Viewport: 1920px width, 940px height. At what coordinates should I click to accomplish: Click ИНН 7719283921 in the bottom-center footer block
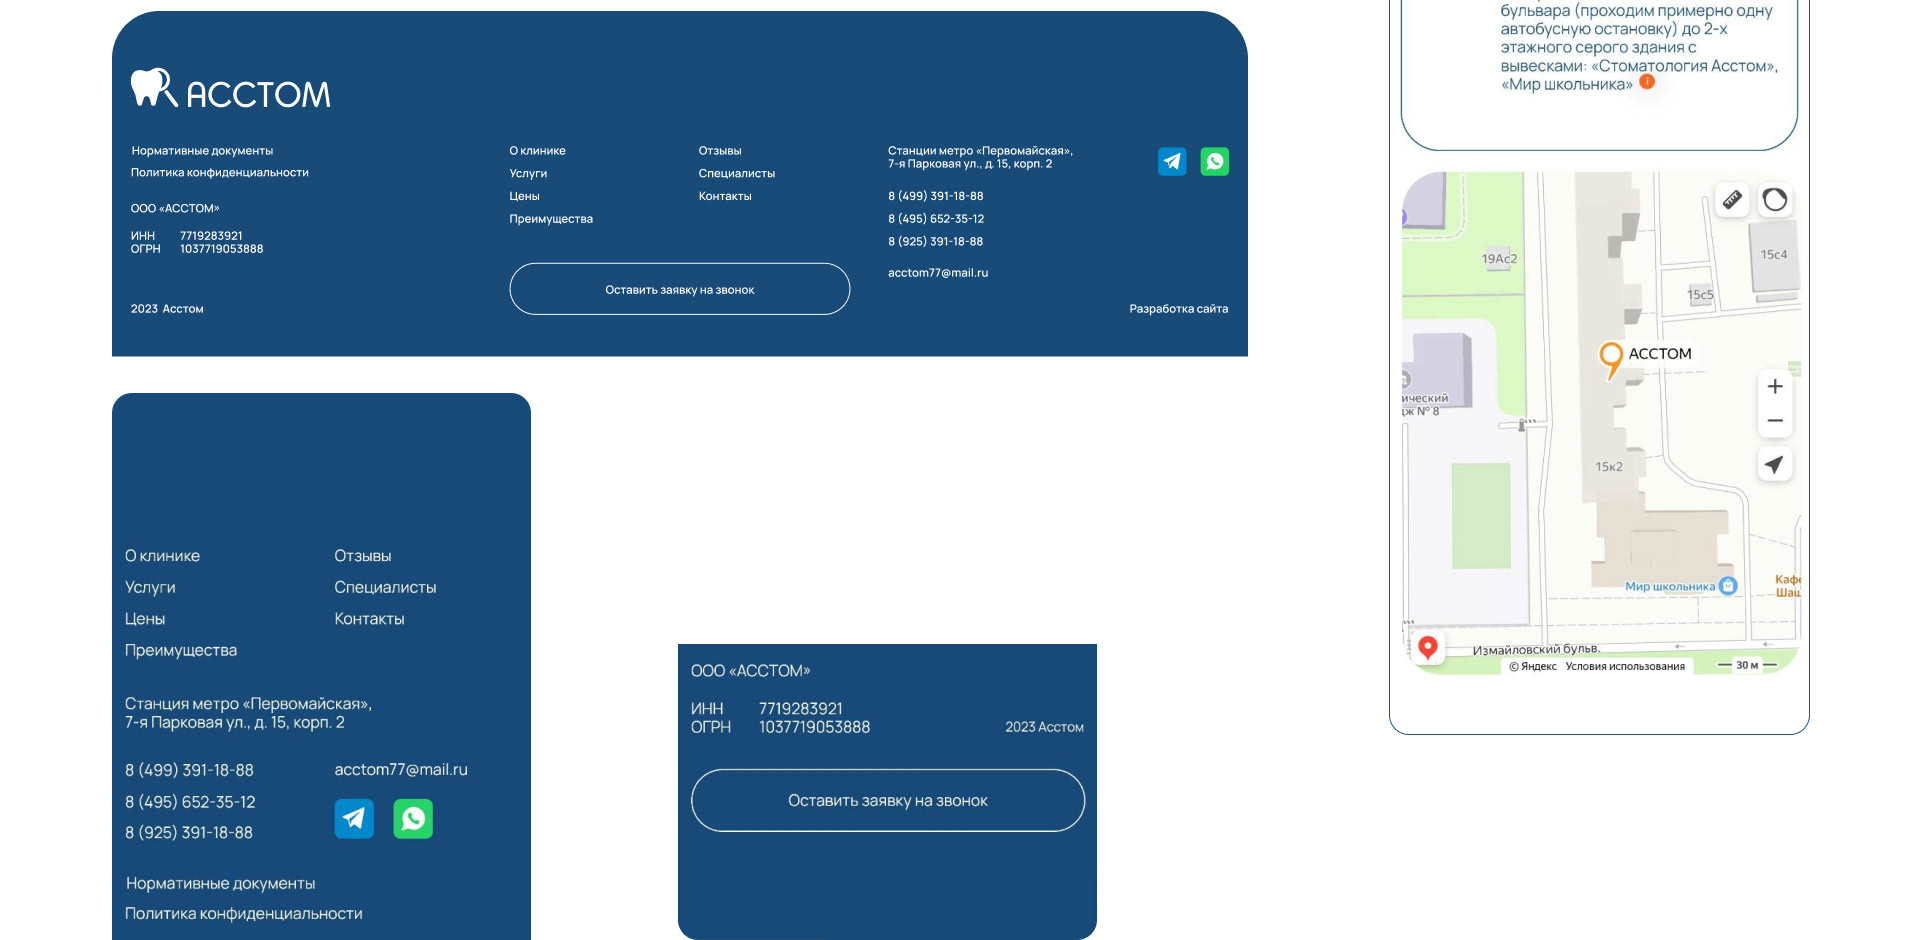point(801,709)
